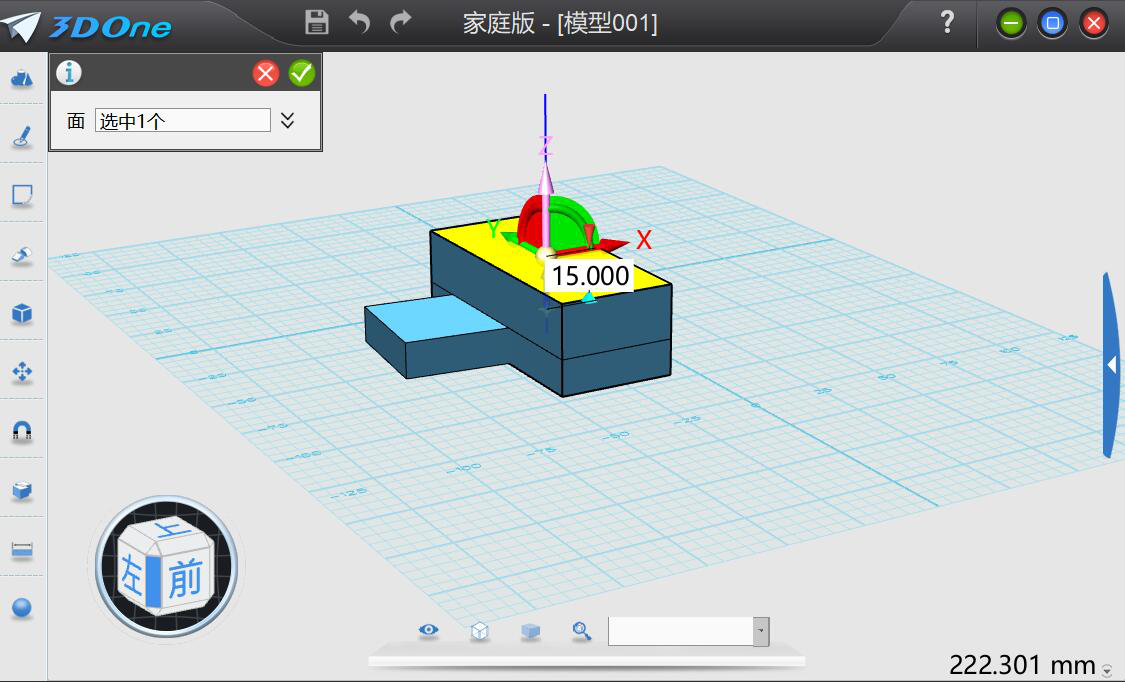Image resolution: width=1125 pixels, height=682 pixels.
Task: Save the model with disk icon
Action: 316,22
